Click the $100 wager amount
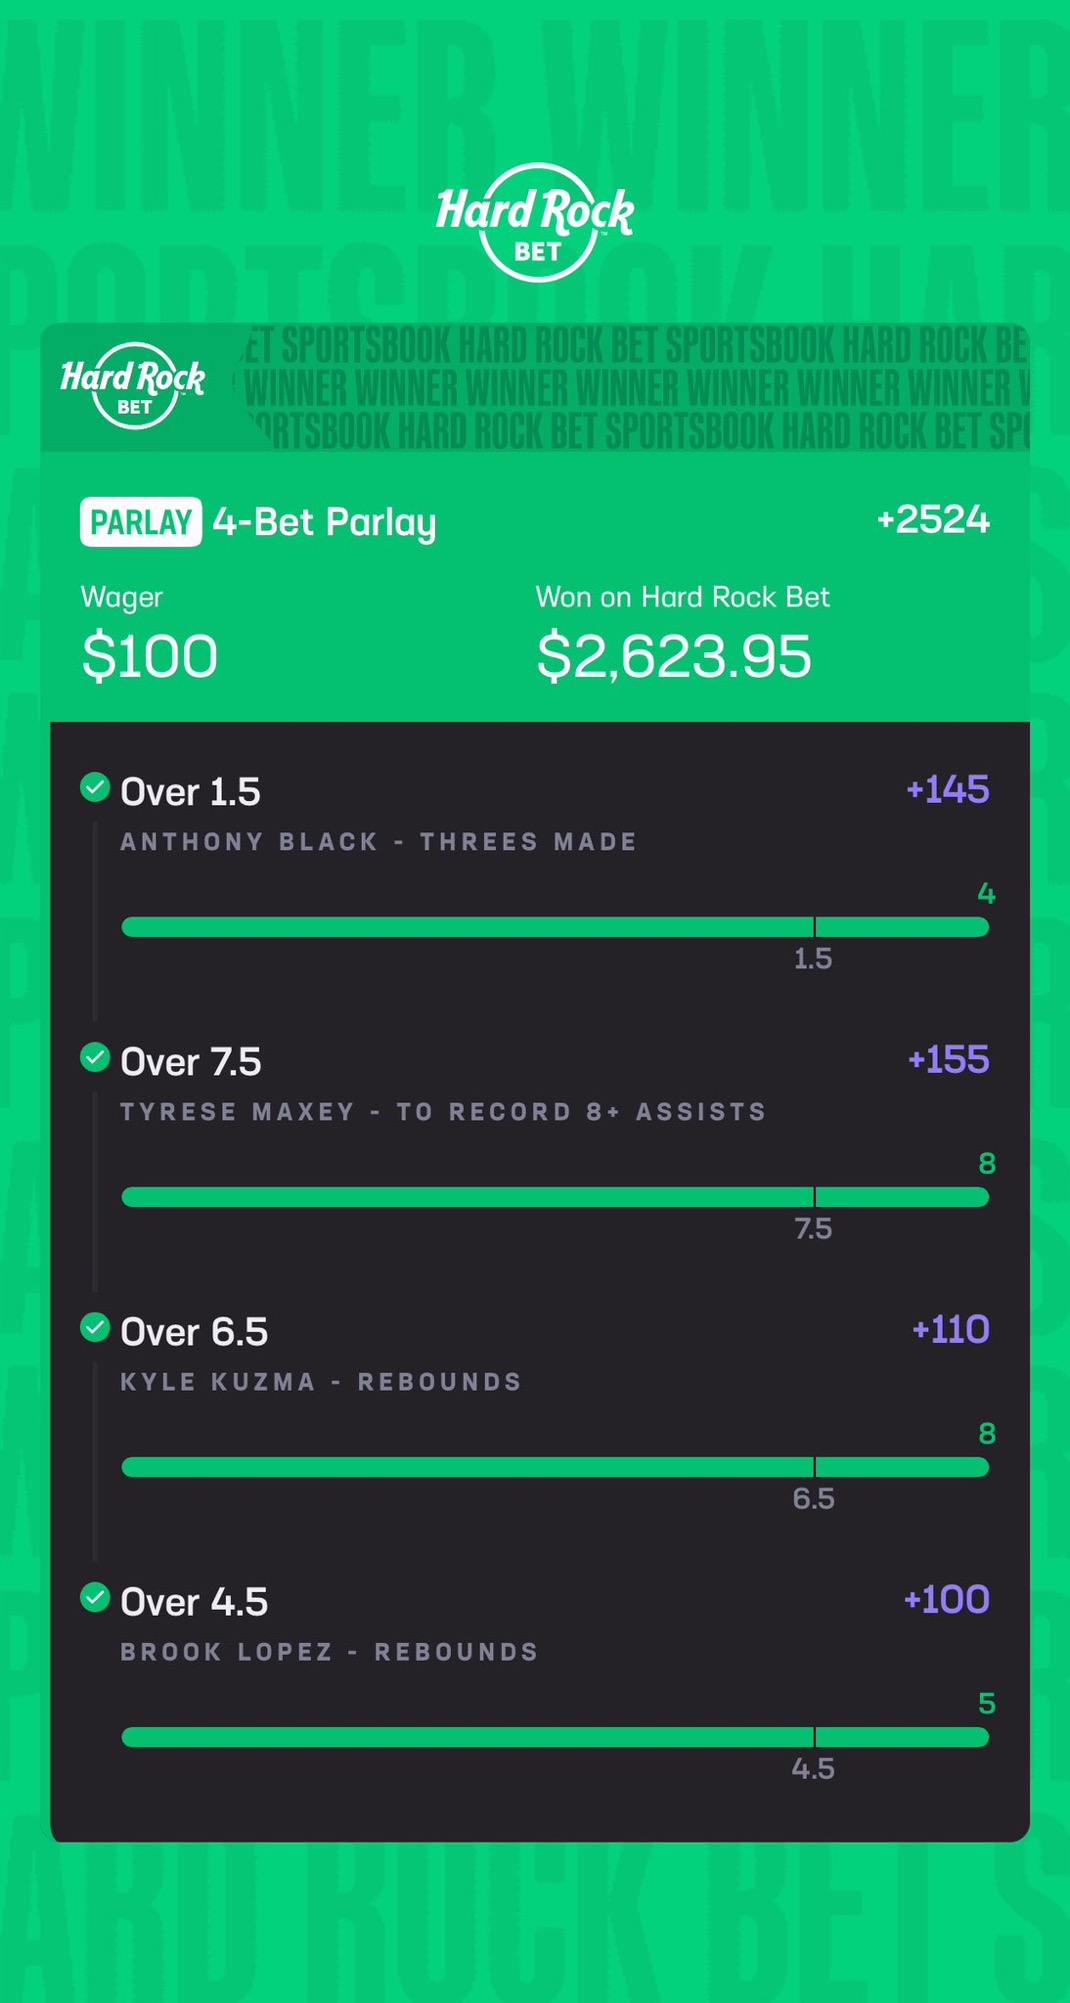 pos(149,657)
